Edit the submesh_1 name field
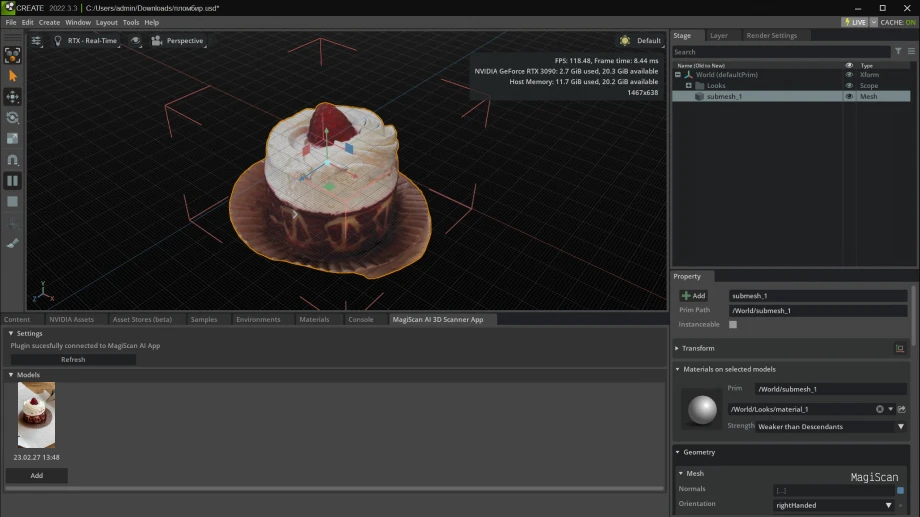The image size is (920, 517). pyautogui.click(x=818, y=296)
